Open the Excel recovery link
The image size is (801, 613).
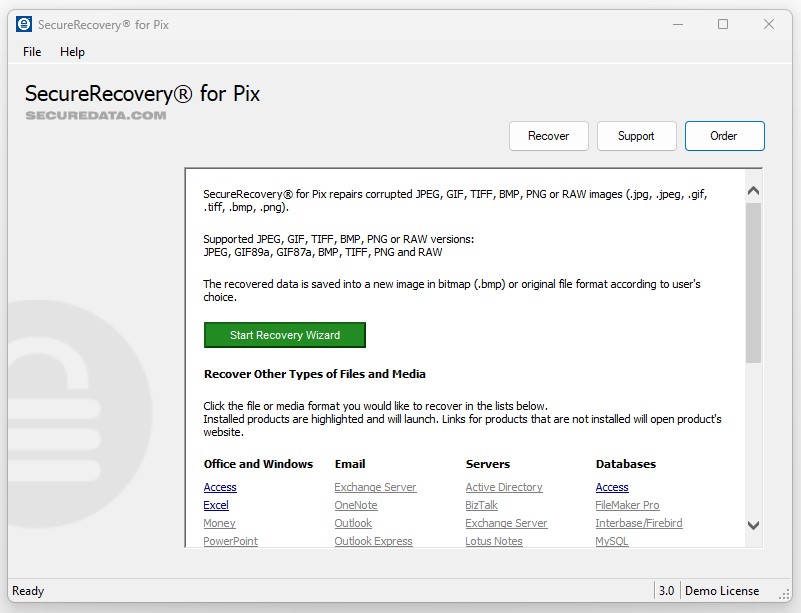click(x=216, y=505)
